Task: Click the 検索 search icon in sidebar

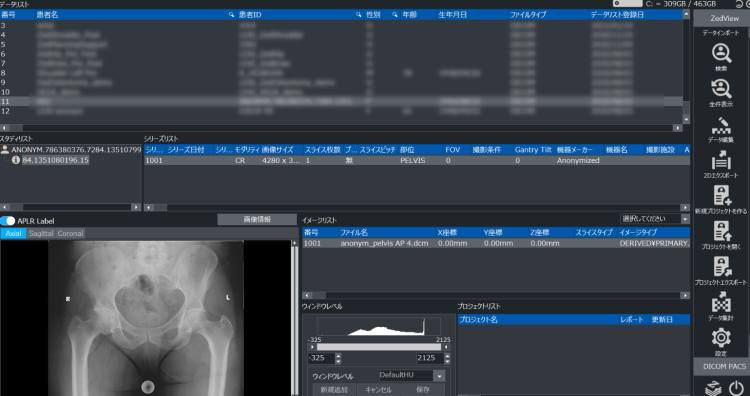Action: click(x=721, y=56)
